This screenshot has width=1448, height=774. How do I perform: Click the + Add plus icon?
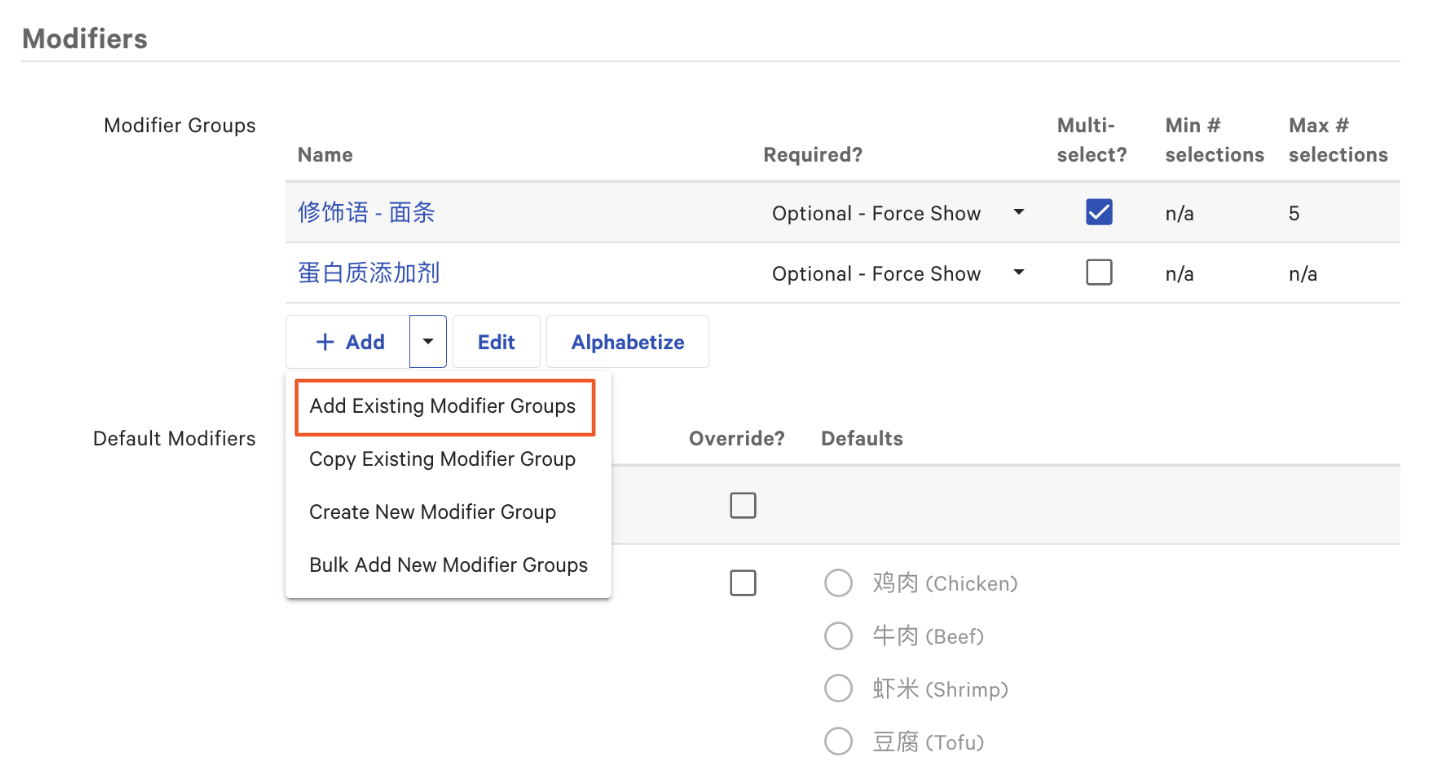click(324, 341)
